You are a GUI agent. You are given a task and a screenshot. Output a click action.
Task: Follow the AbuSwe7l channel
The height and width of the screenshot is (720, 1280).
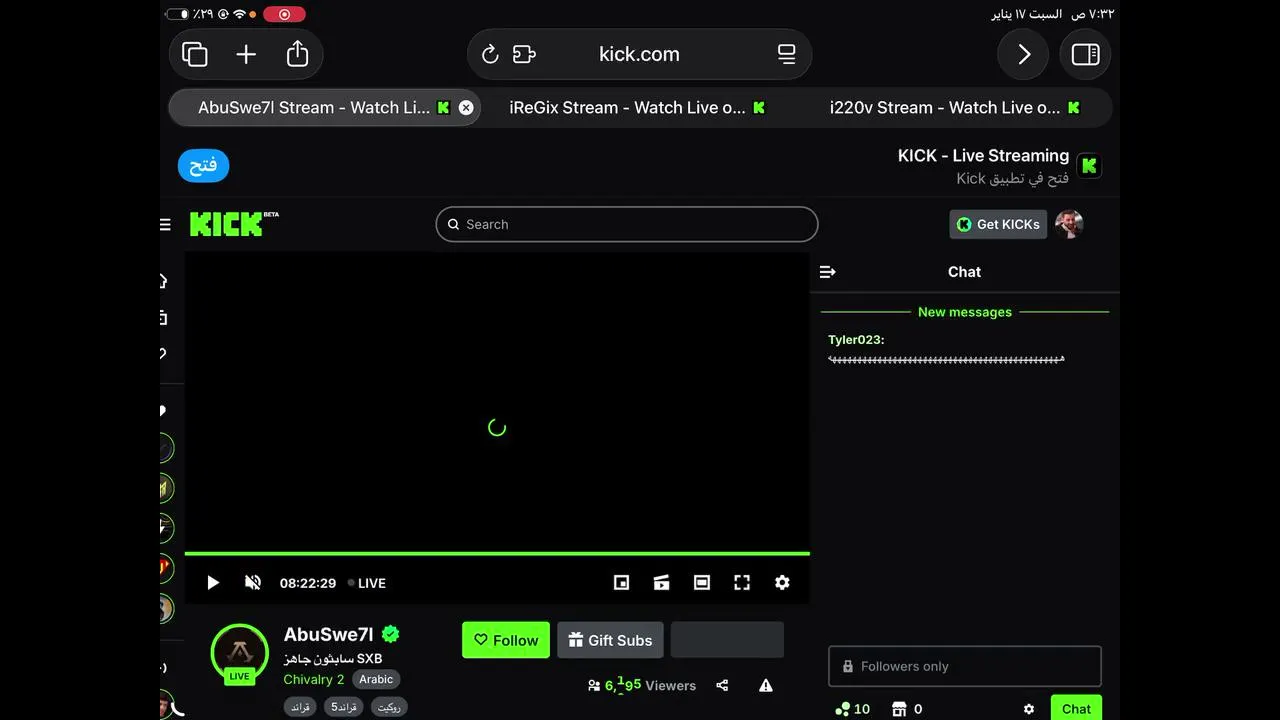(506, 640)
